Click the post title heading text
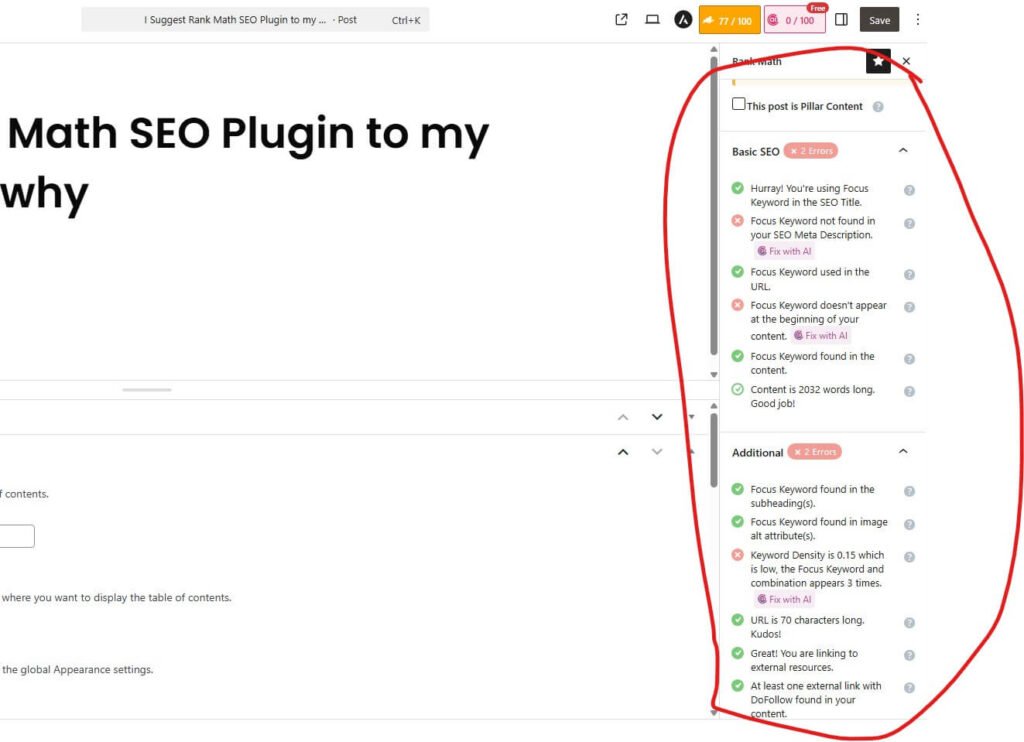 (x=245, y=163)
